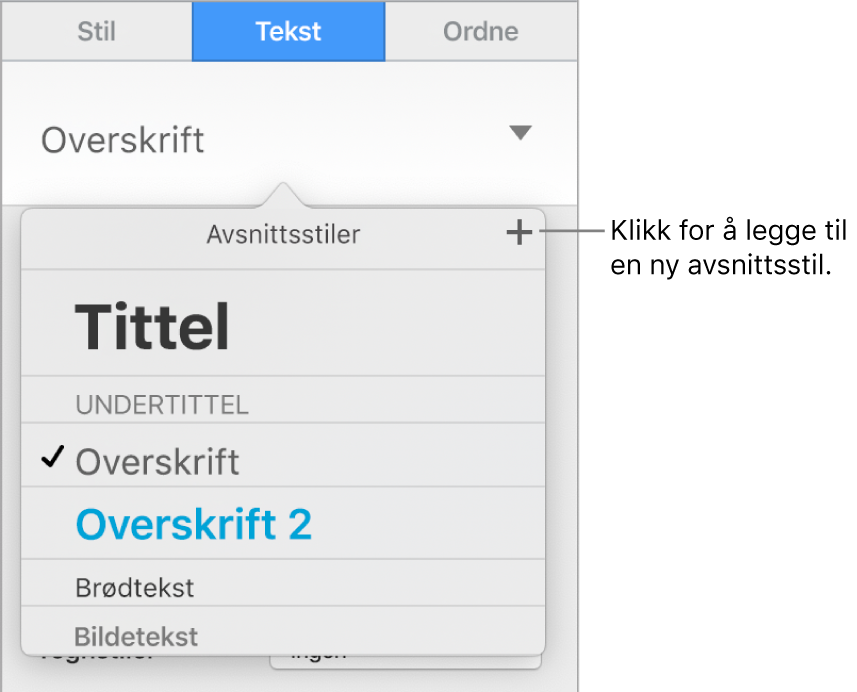The height and width of the screenshot is (692, 857).
Task: Click the empty row area right of UNDERTITTEL
Action: click(x=400, y=404)
